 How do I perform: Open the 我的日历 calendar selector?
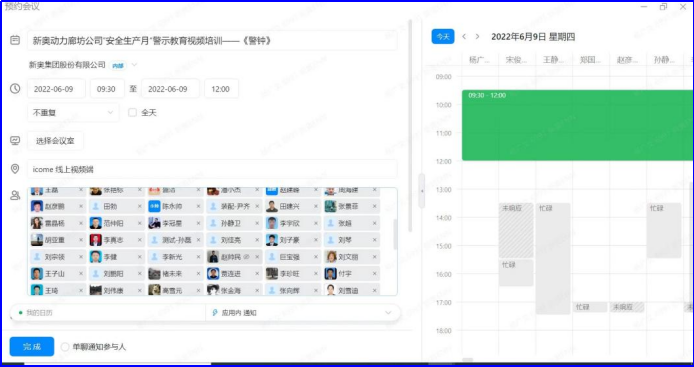pos(108,313)
